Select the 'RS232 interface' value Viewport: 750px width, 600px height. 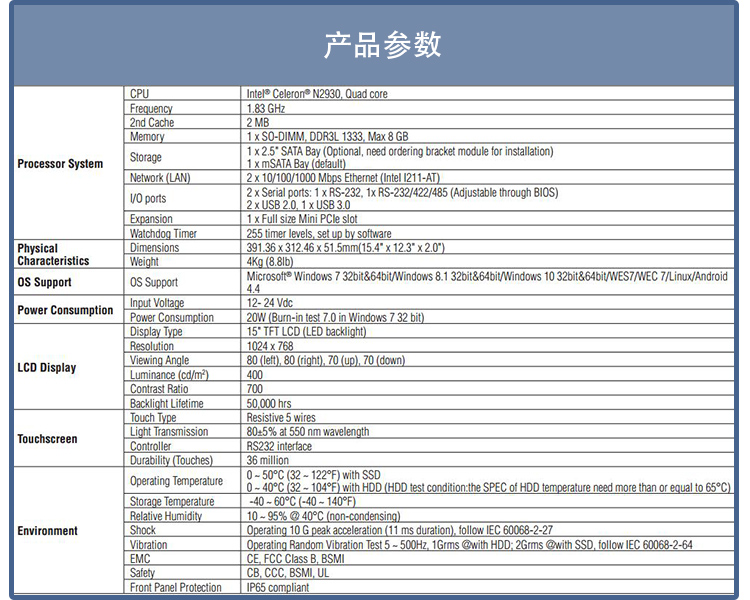click(279, 446)
